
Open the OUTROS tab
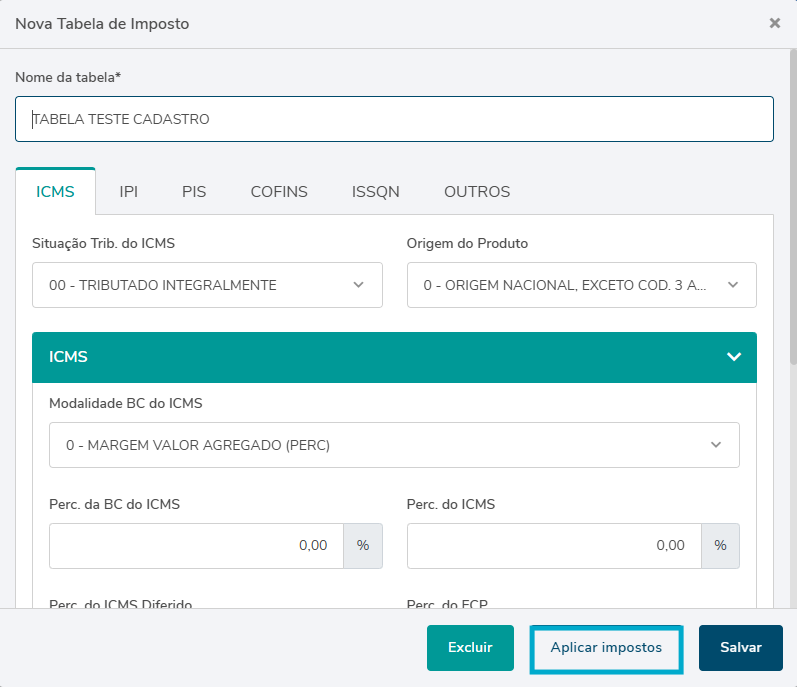pyautogui.click(x=477, y=192)
